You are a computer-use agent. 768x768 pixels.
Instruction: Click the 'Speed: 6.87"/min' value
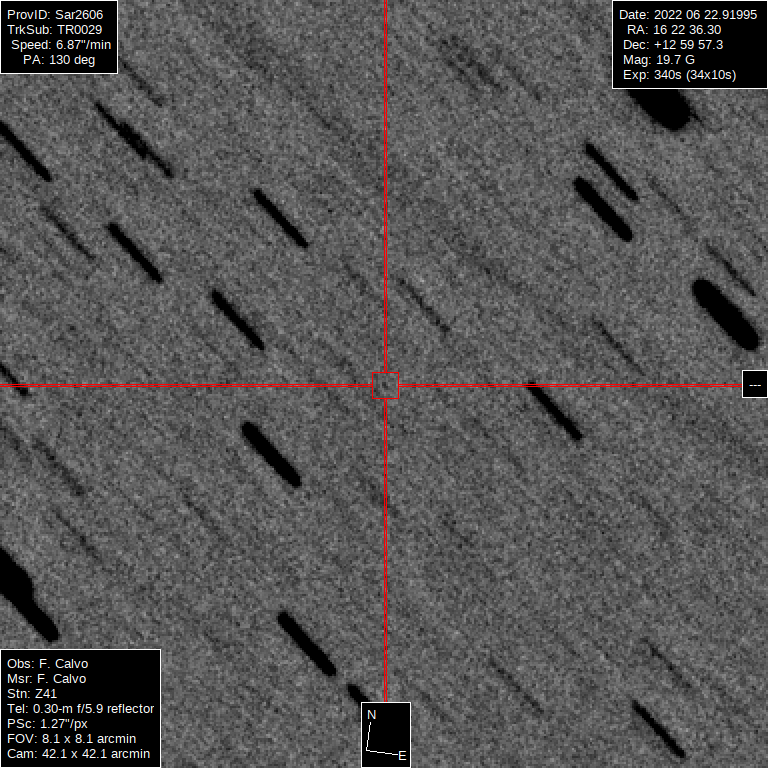61,45
